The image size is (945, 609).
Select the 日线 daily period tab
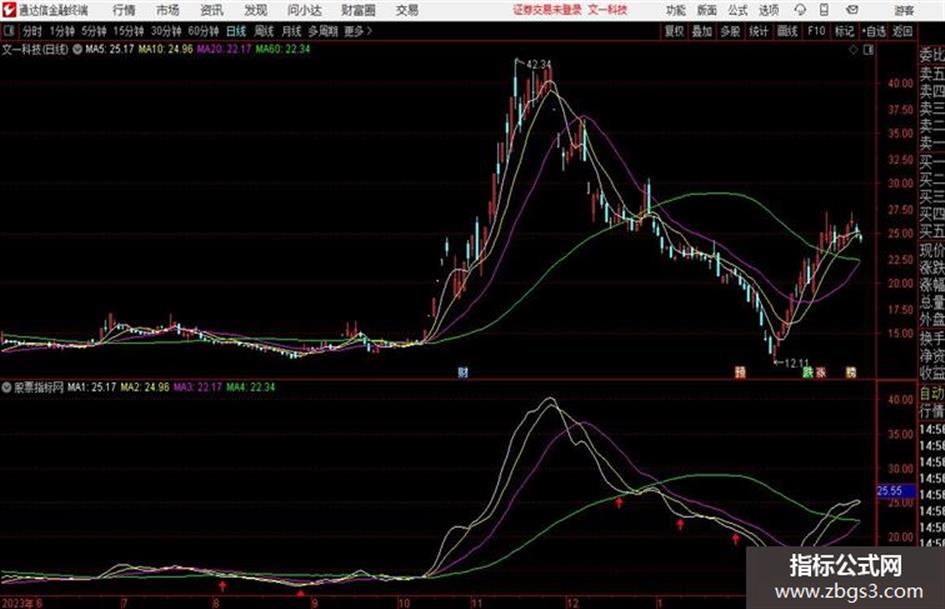(x=236, y=31)
